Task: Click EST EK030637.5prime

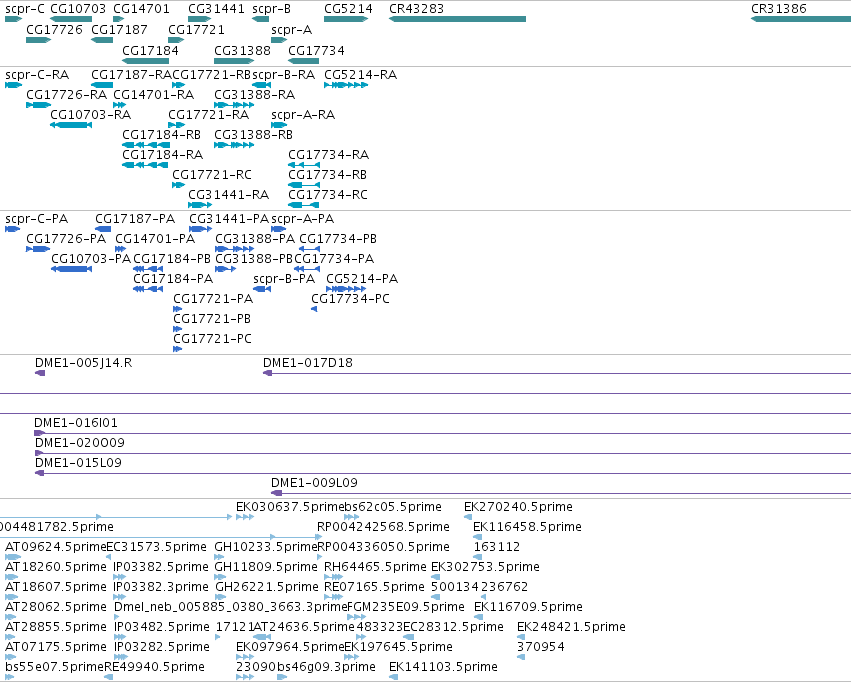Action: tap(290, 507)
